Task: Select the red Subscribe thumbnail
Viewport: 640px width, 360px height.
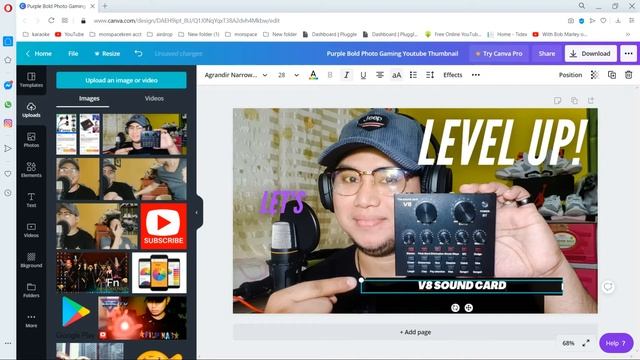Action: [163, 226]
